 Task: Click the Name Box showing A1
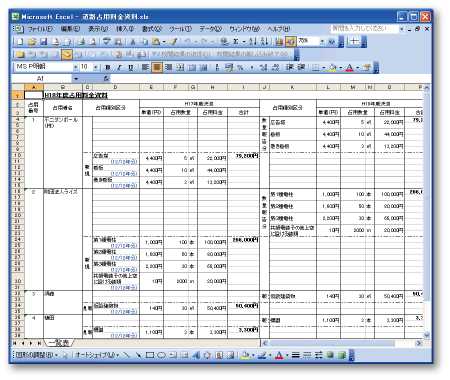(41, 79)
